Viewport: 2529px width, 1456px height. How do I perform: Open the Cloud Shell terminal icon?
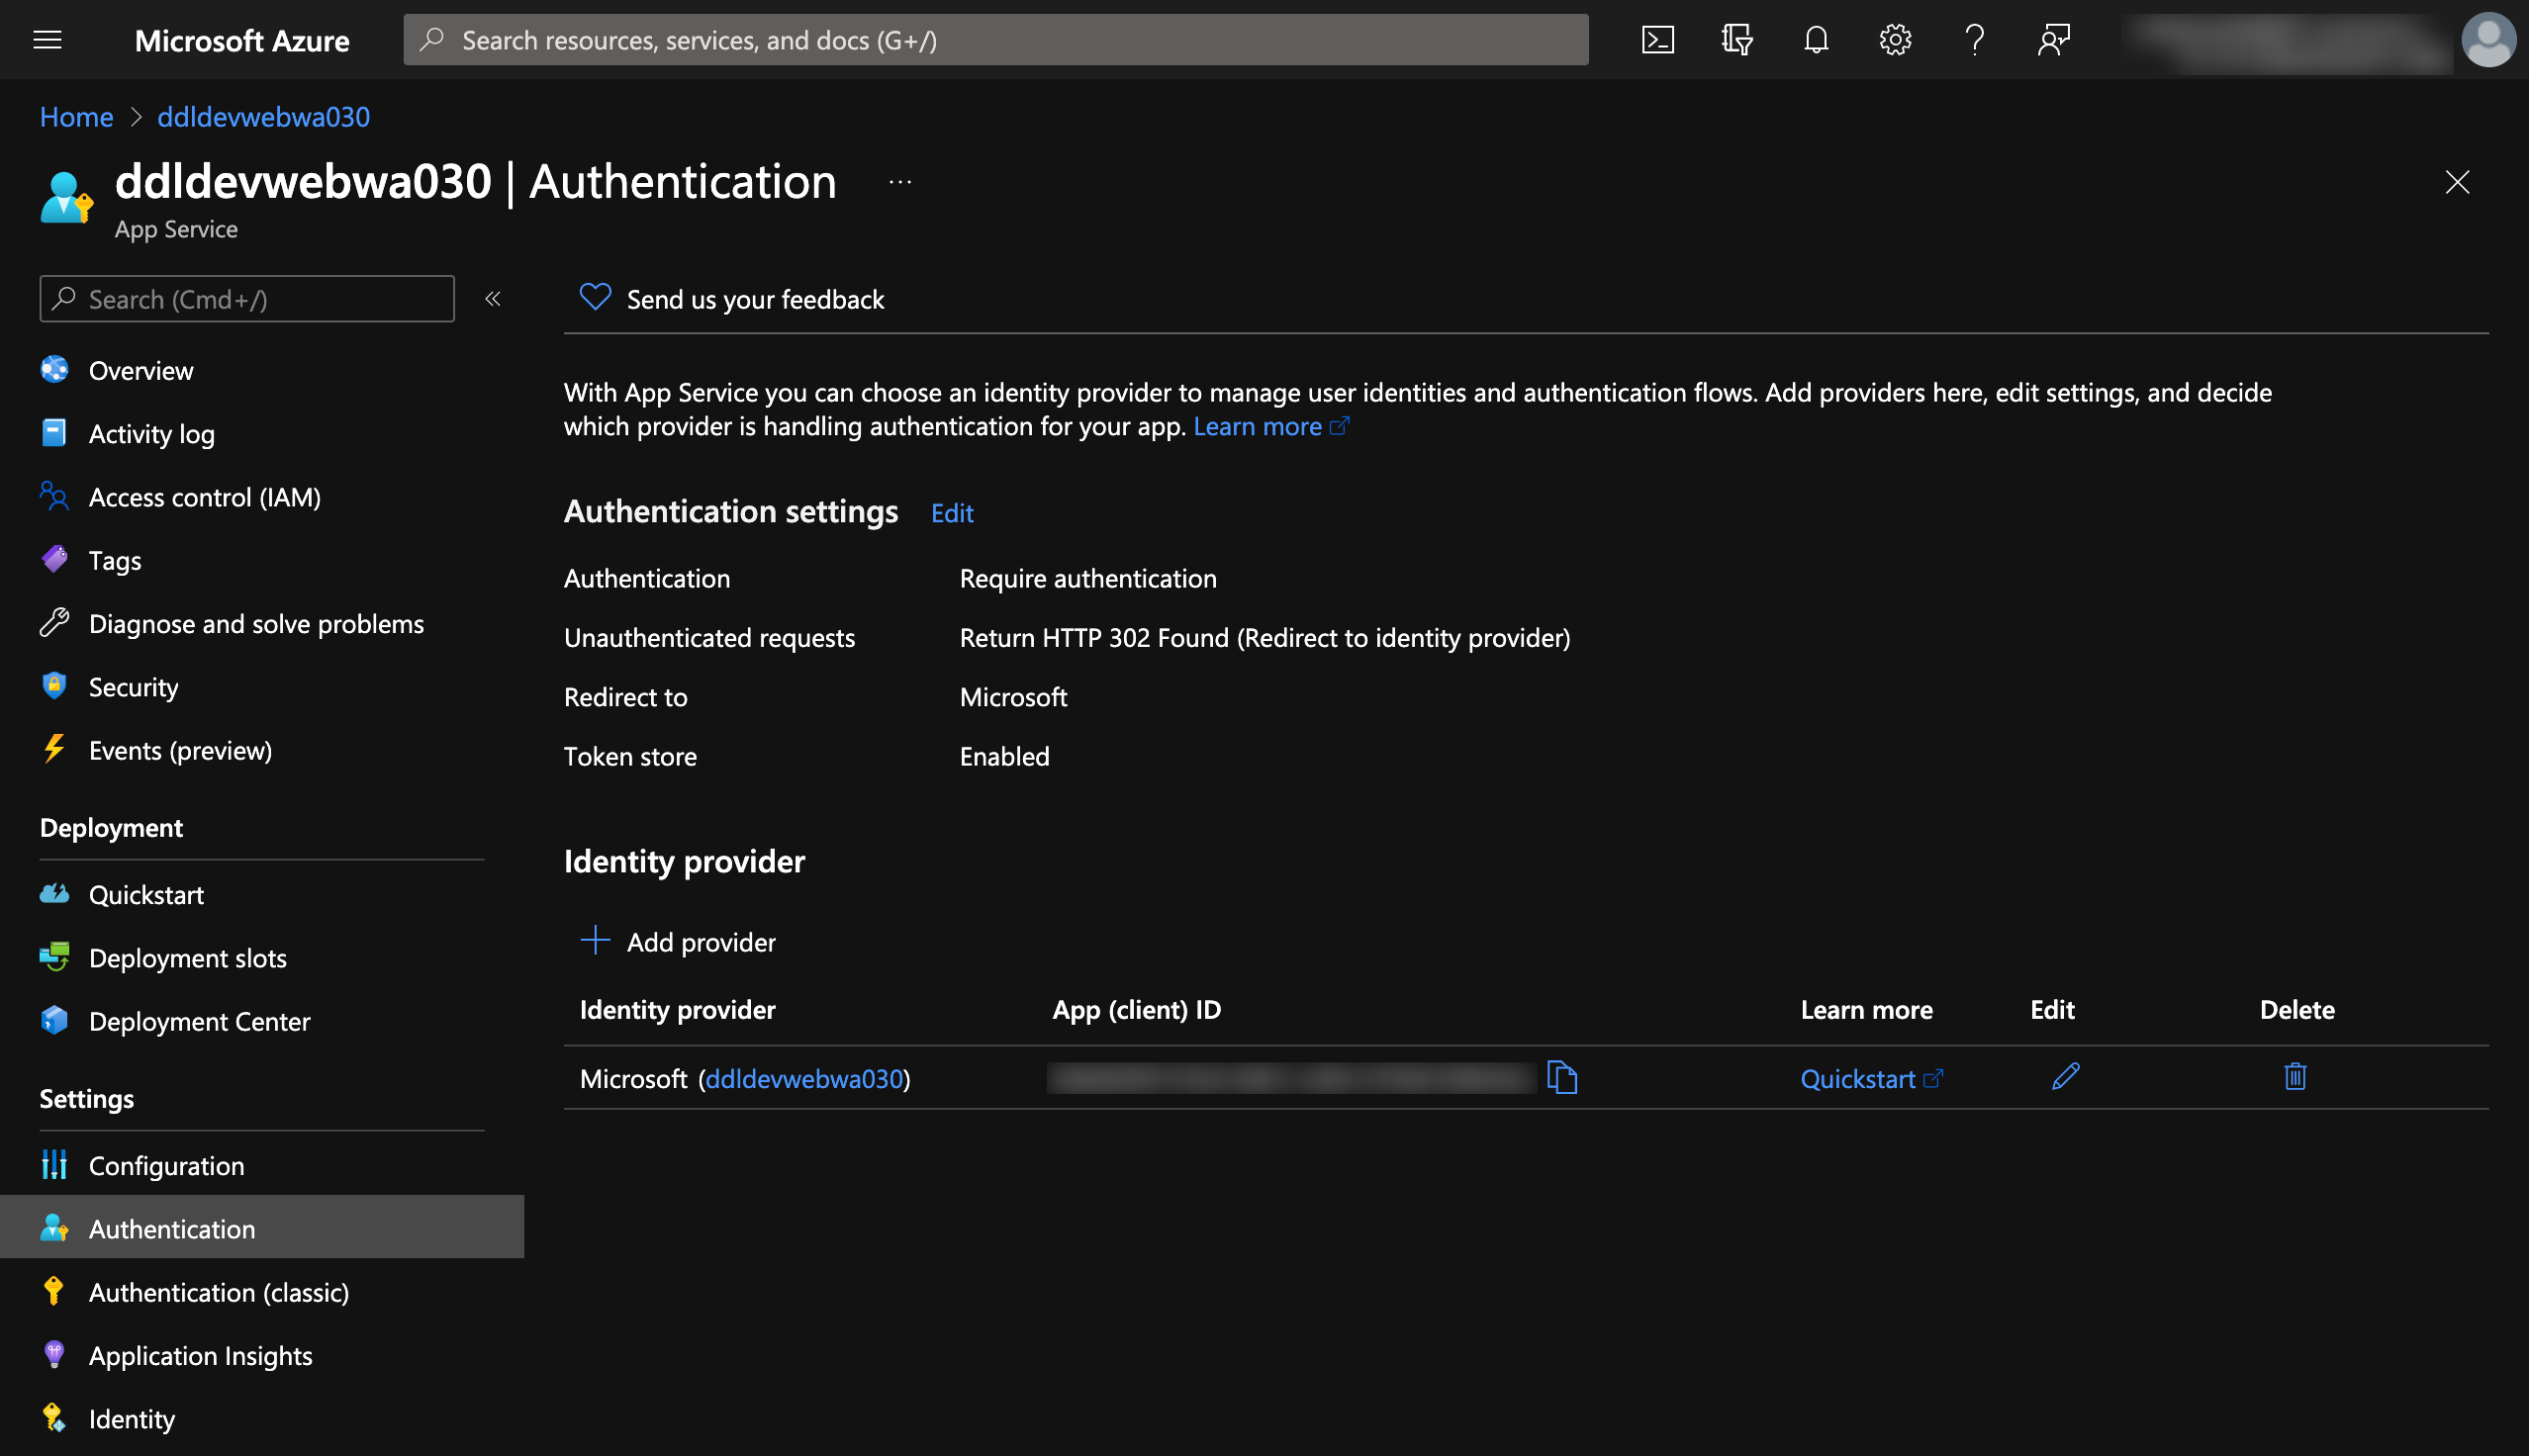tap(1658, 40)
